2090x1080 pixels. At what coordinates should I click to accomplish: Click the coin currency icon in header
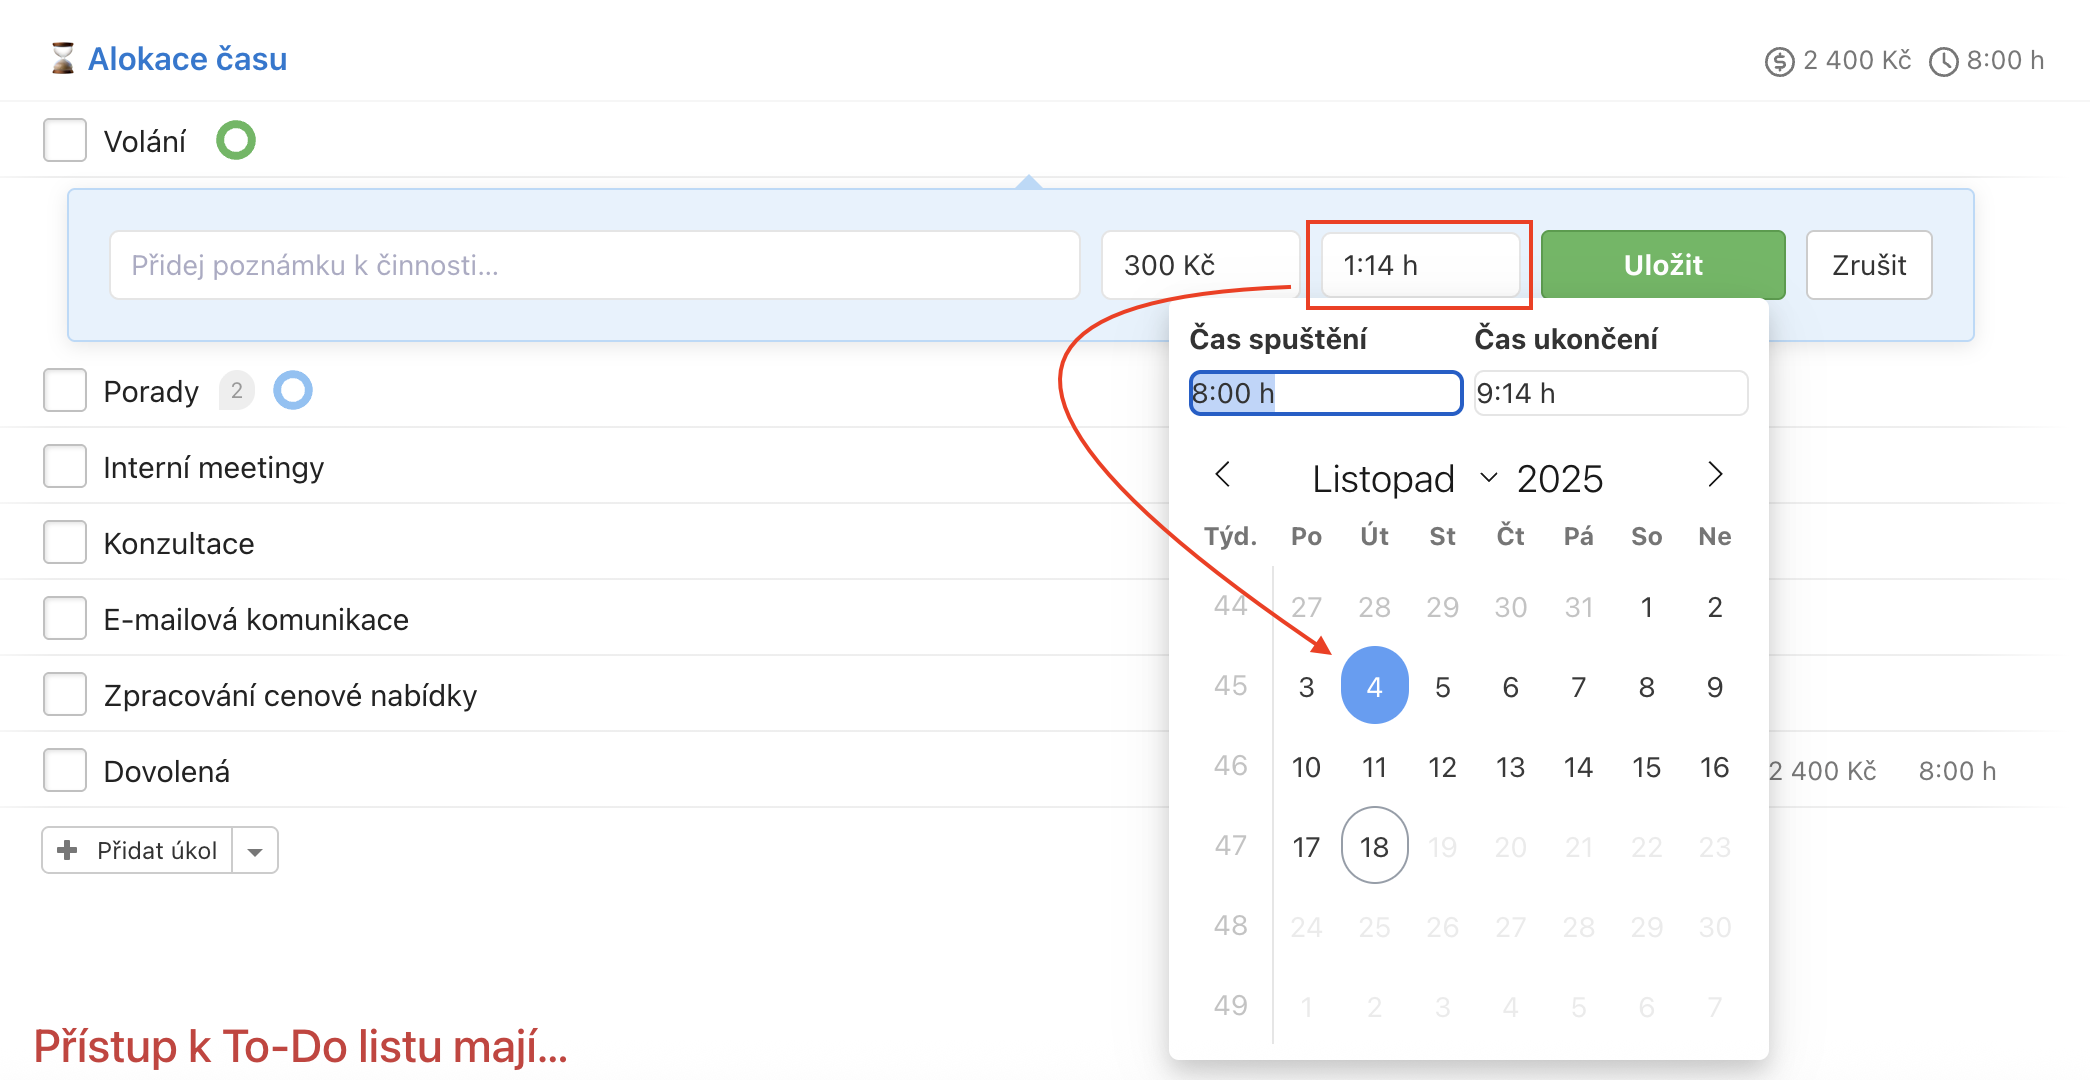pos(1779,62)
